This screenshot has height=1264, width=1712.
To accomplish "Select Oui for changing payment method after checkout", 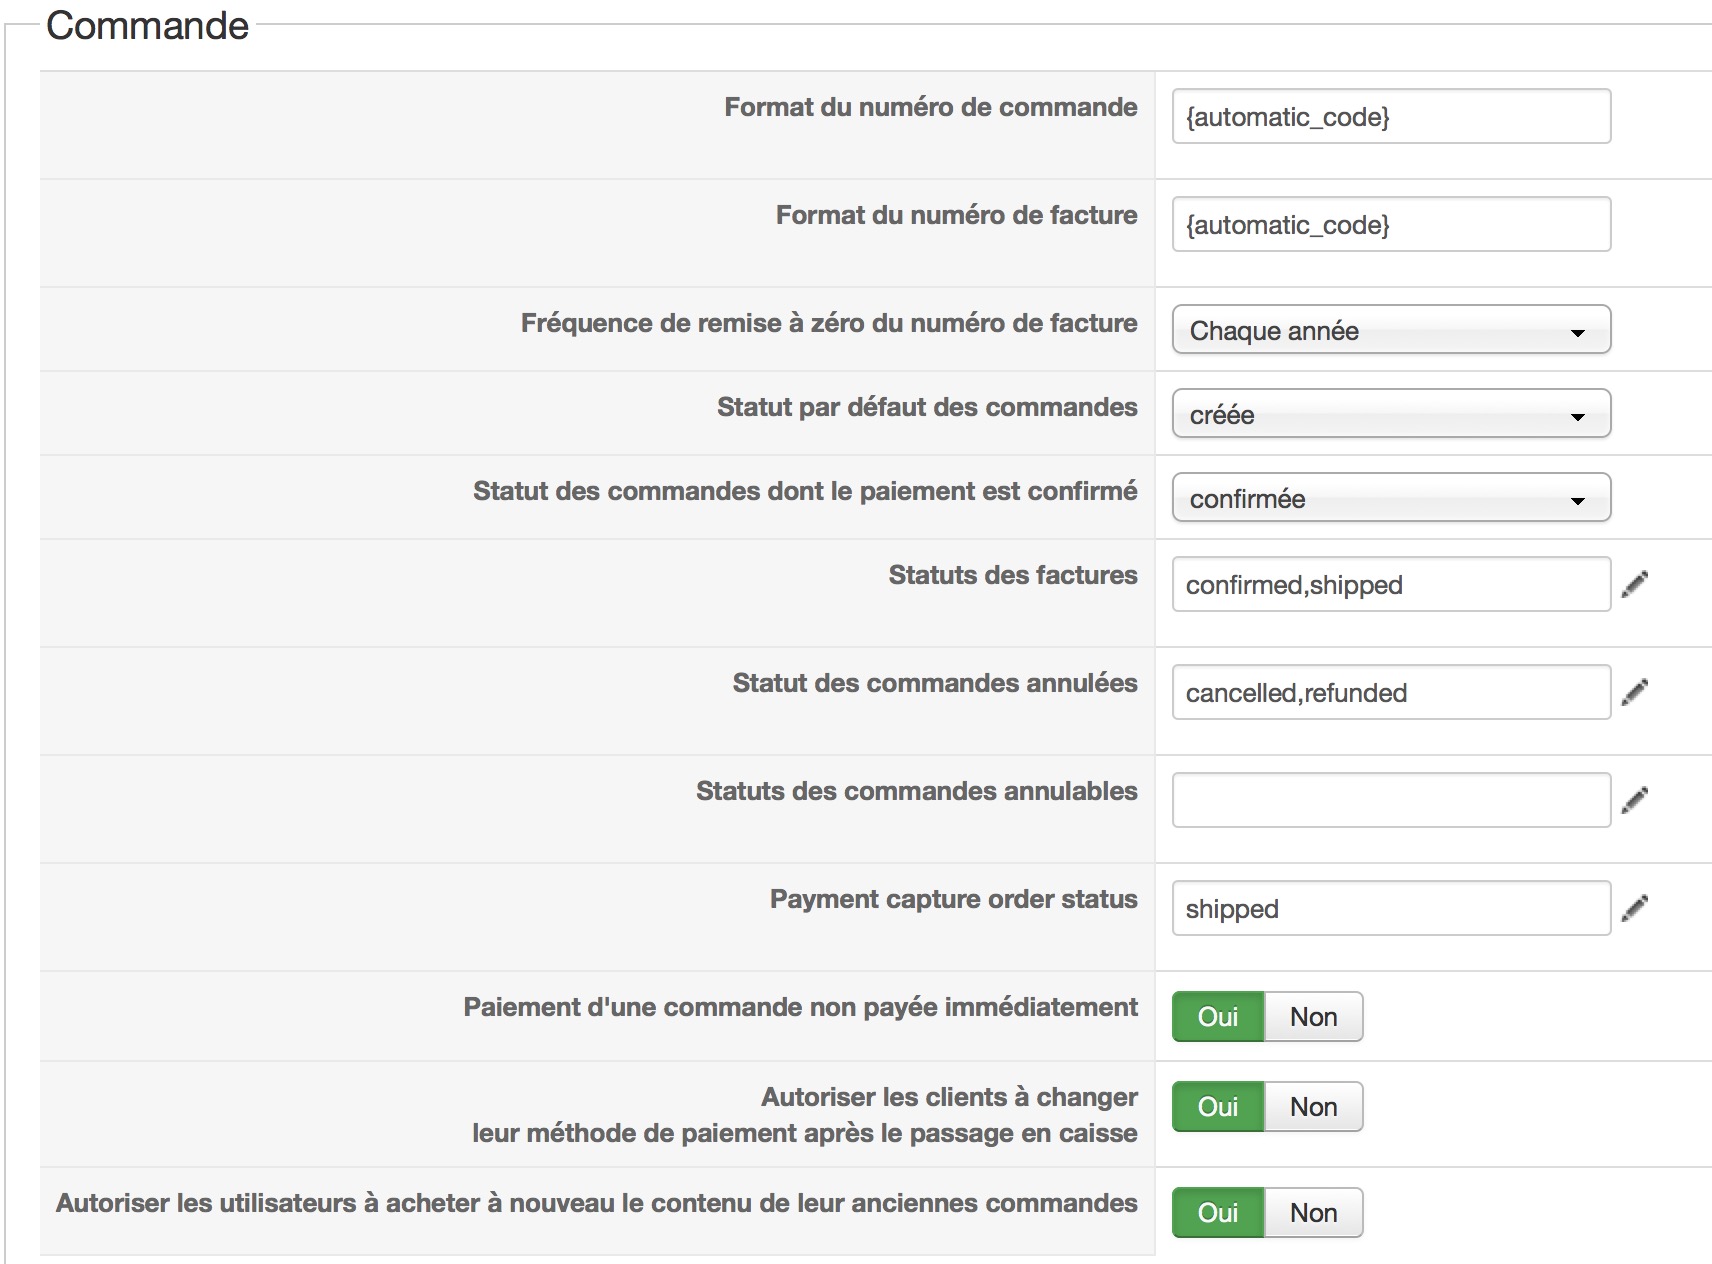I will (1218, 1107).
